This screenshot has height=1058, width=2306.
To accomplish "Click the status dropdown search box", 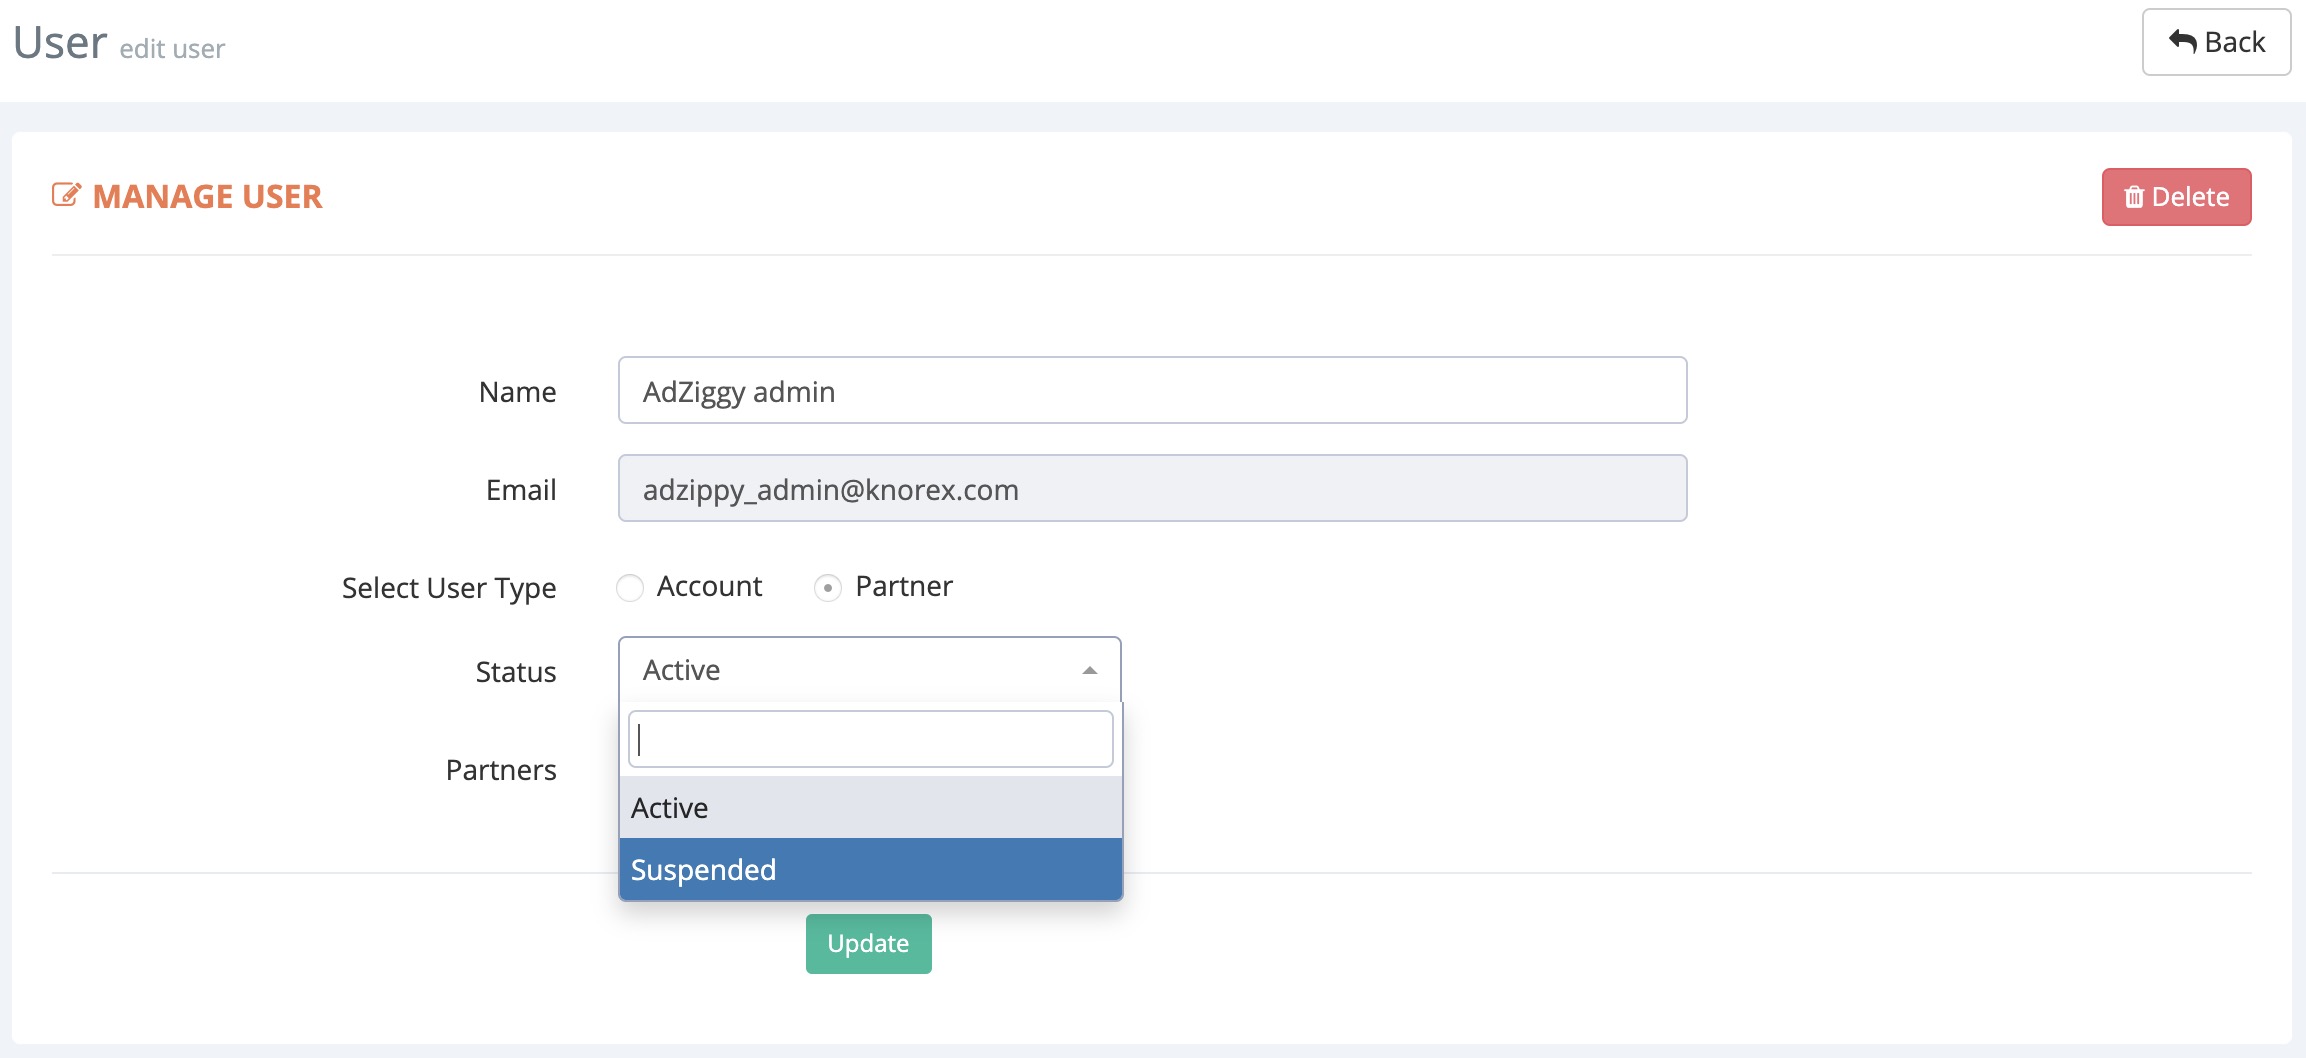I will pyautogui.click(x=870, y=740).
